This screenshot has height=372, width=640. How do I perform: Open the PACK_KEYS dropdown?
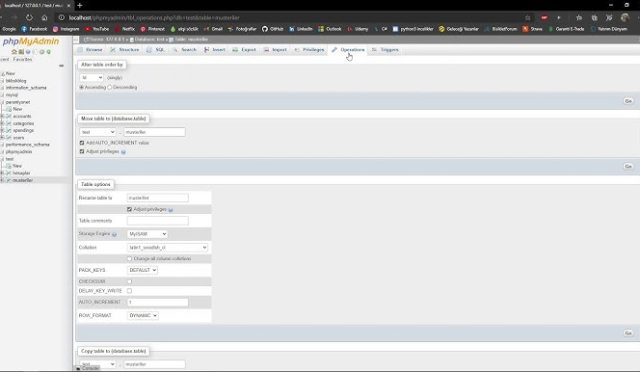[x=142, y=270]
